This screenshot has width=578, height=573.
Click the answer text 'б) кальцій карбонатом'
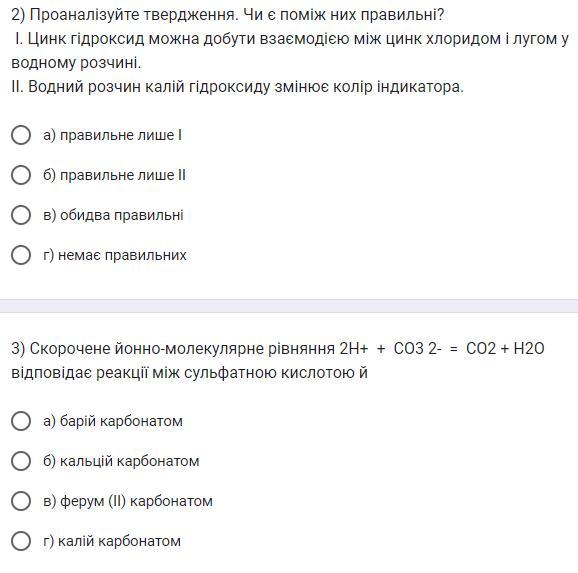tap(121, 461)
